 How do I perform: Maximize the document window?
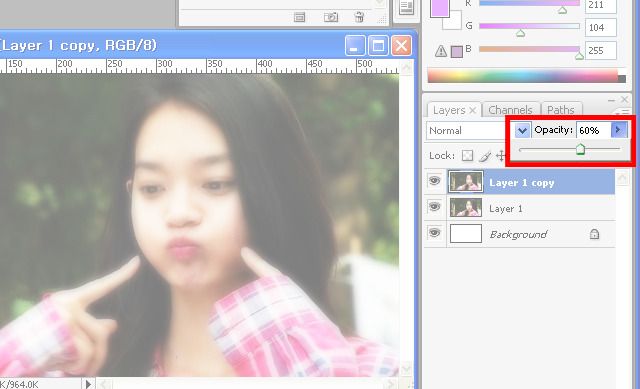[378, 45]
